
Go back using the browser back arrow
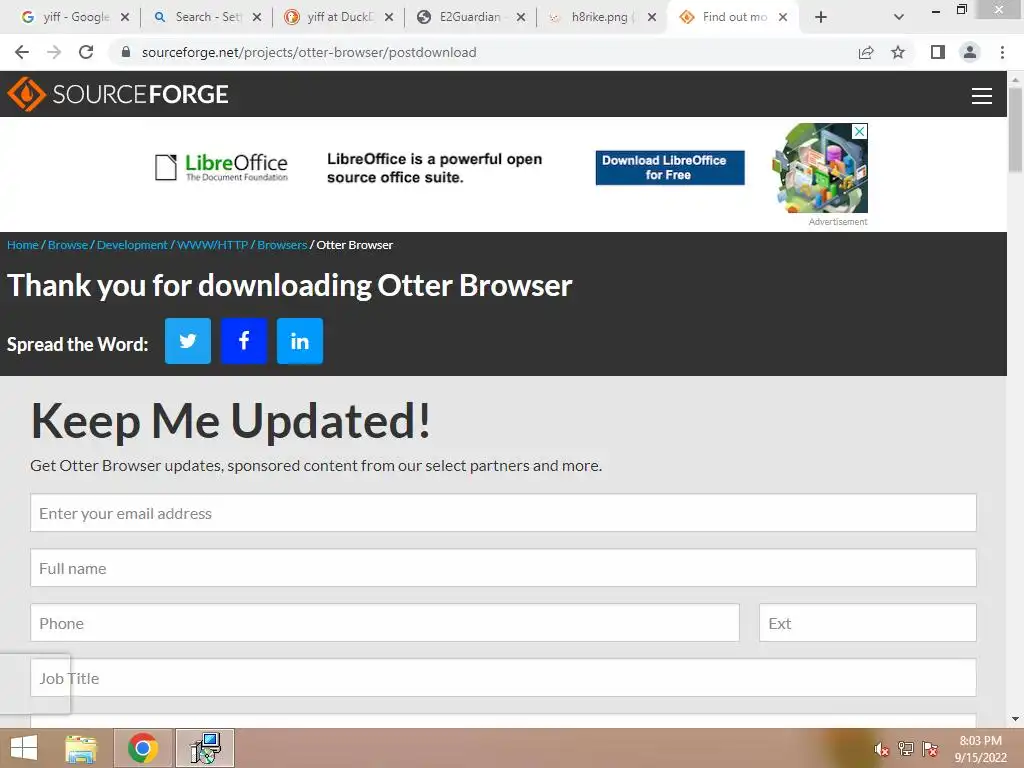click(22, 52)
